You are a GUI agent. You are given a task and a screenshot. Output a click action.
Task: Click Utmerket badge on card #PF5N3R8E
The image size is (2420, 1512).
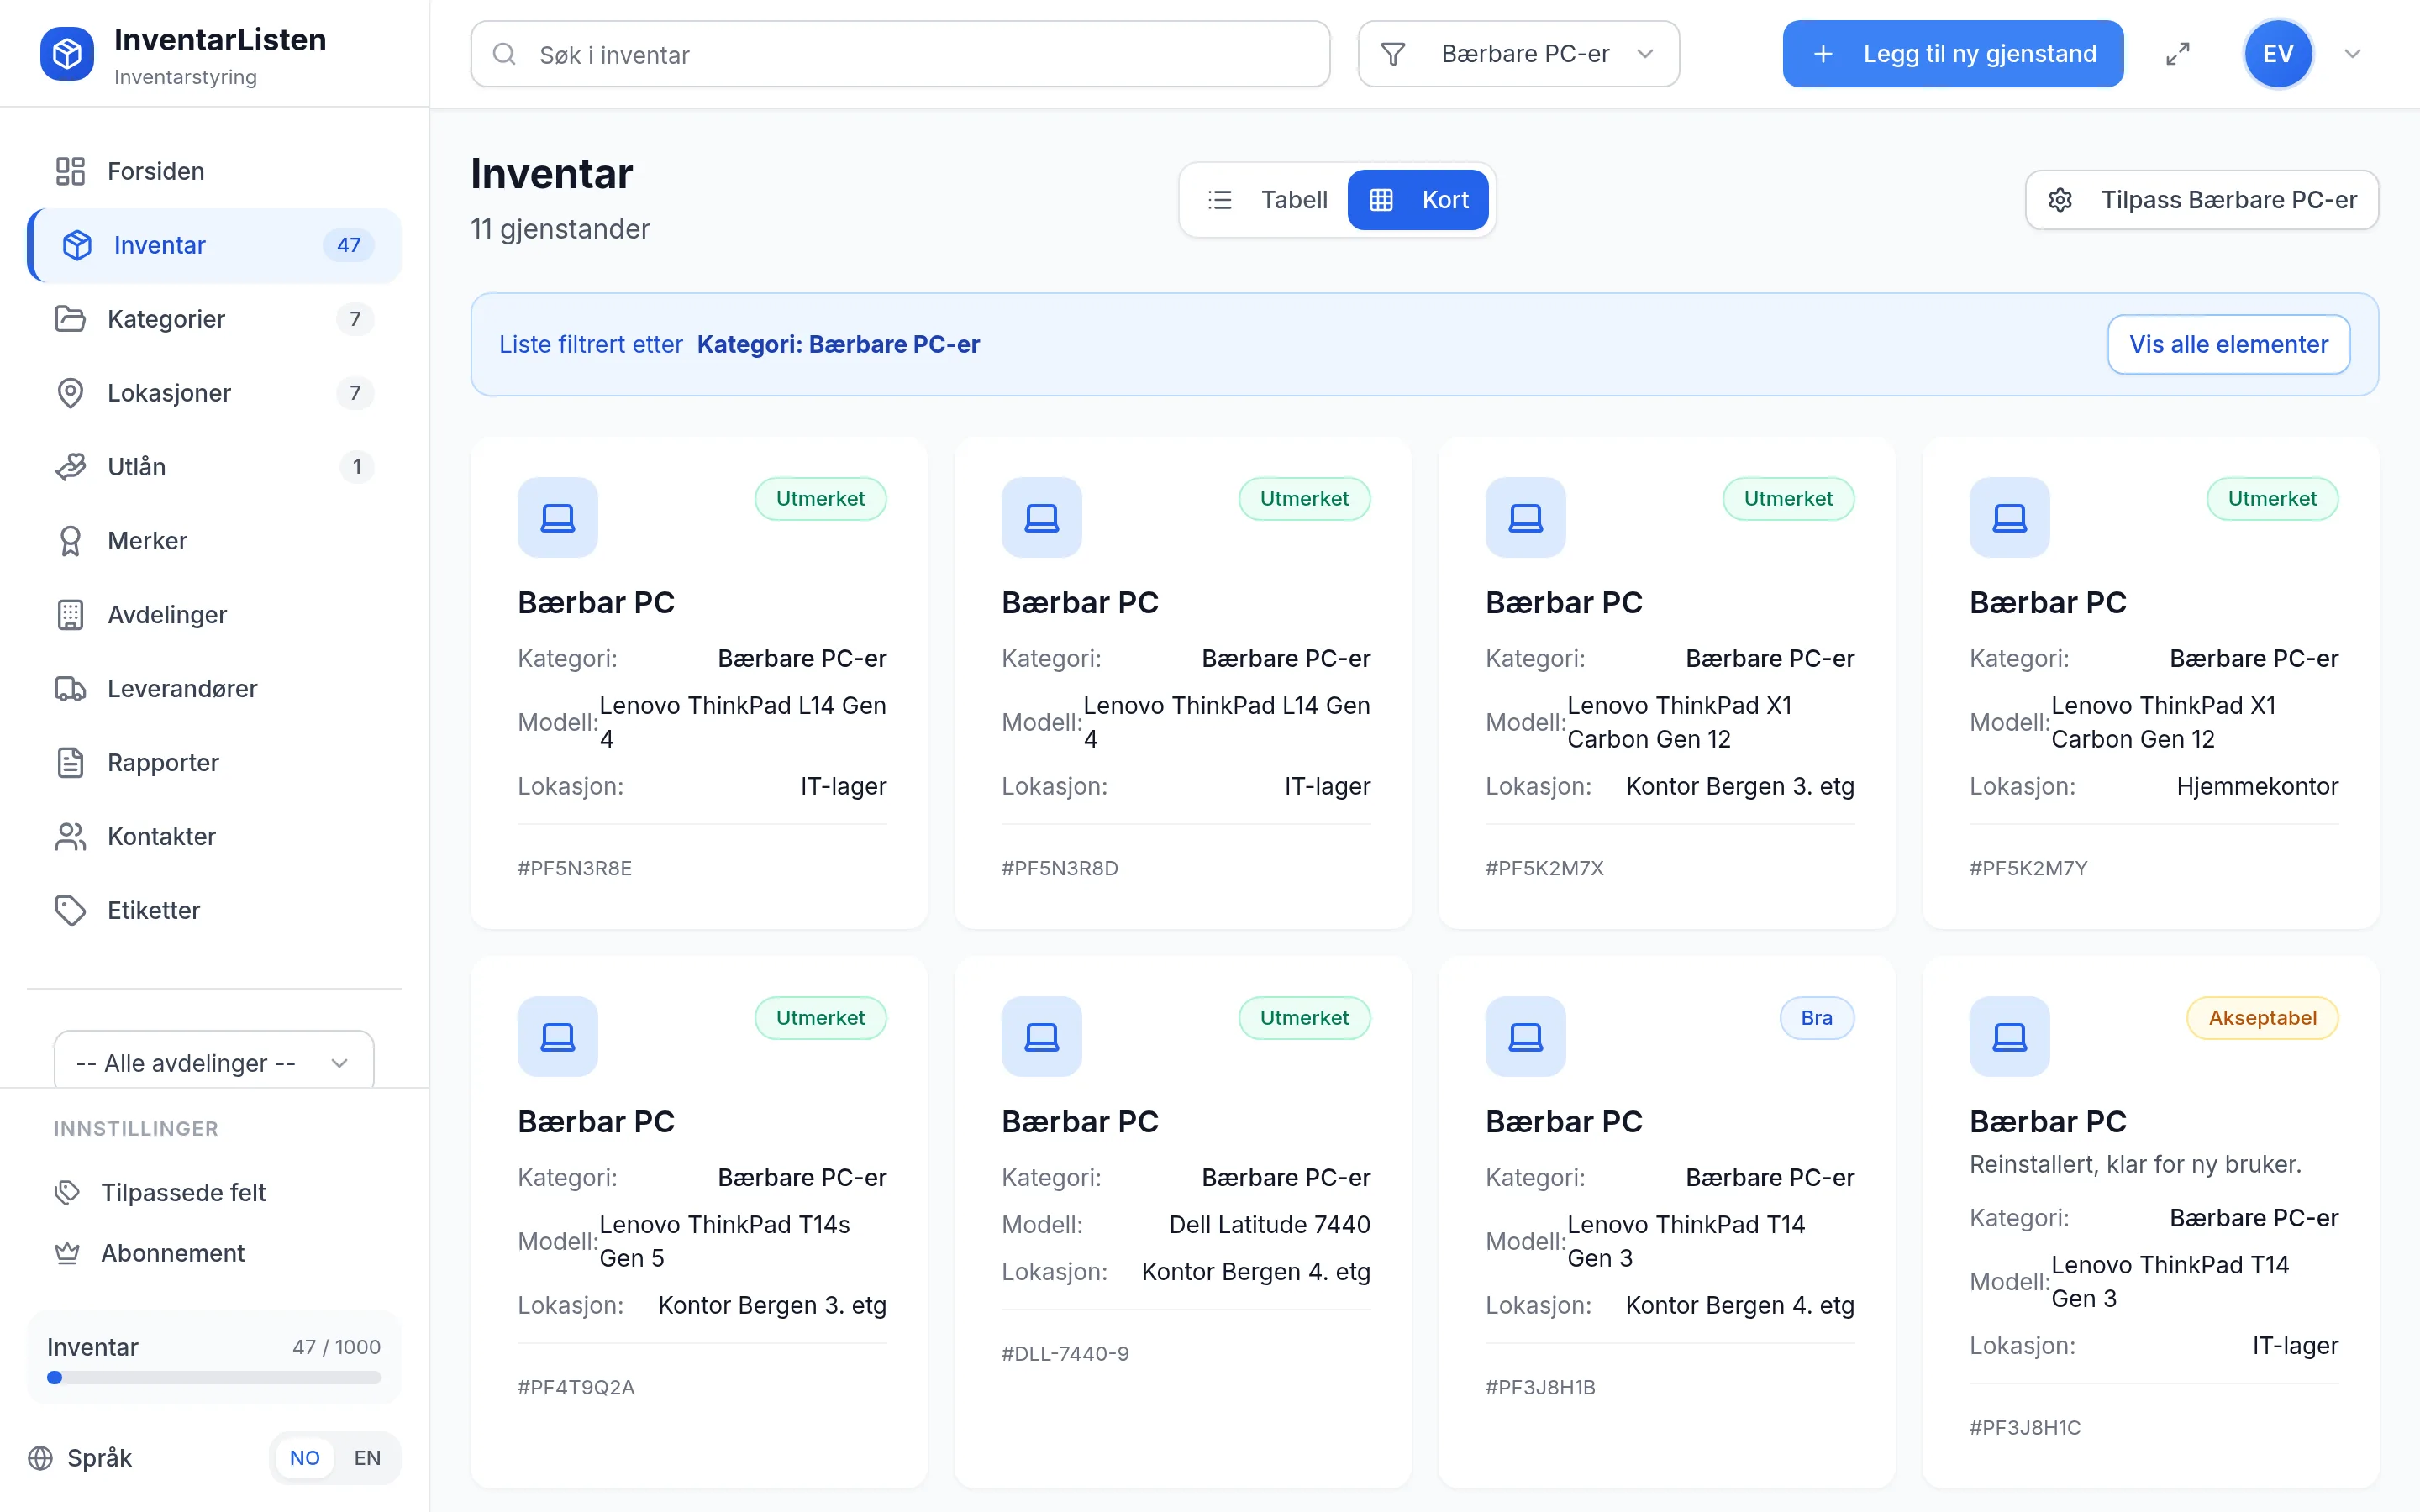pos(820,498)
